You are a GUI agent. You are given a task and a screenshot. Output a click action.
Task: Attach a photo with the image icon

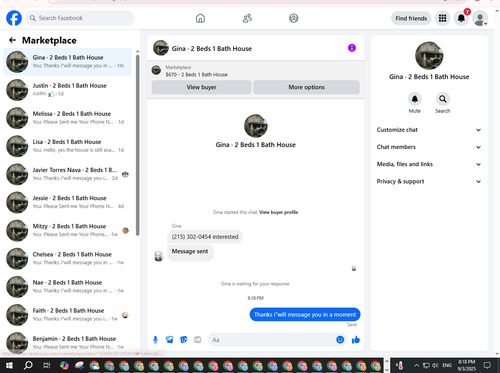[170, 340]
